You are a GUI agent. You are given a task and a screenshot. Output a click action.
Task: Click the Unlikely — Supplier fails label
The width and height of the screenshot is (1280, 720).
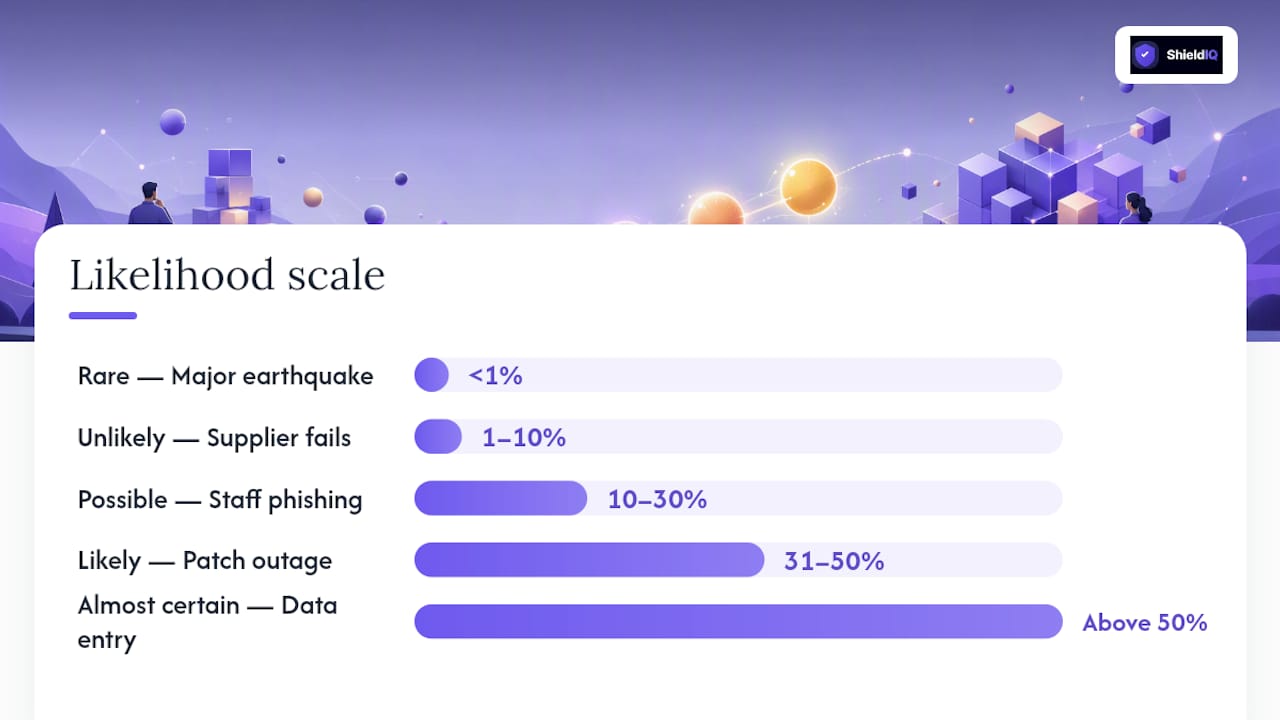(215, 438)
